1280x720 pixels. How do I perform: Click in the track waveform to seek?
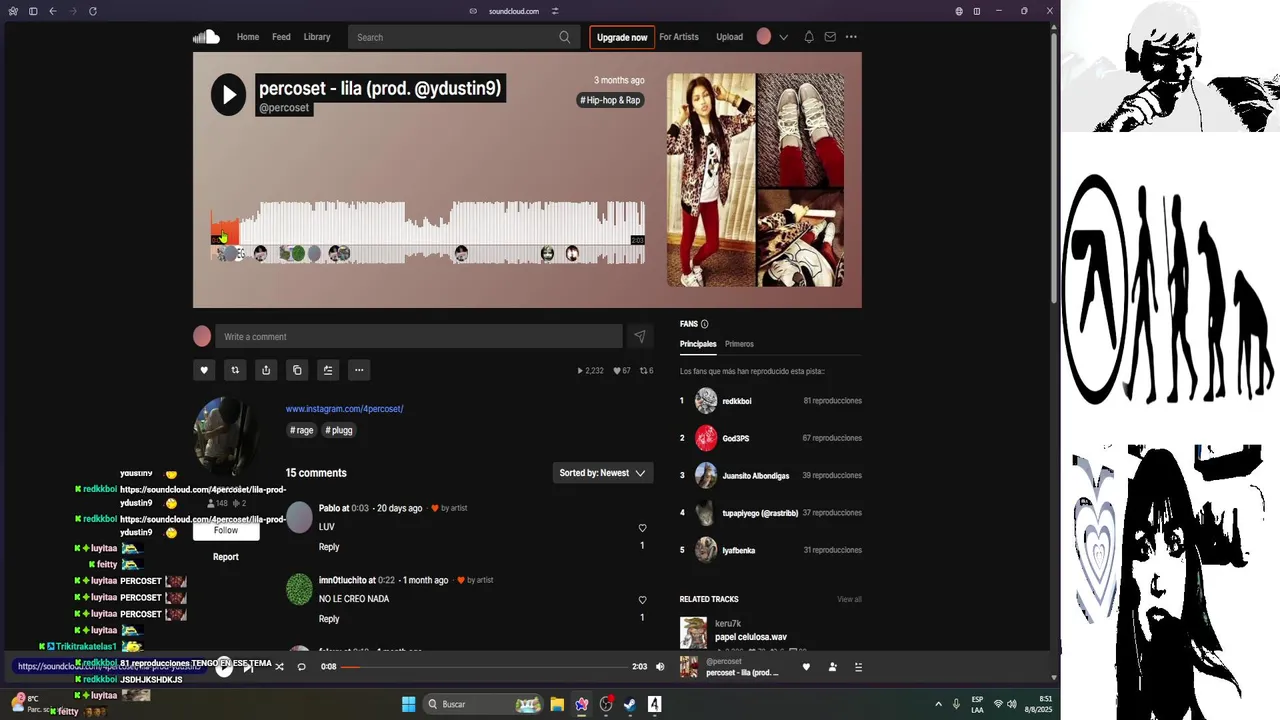point(428,232)
